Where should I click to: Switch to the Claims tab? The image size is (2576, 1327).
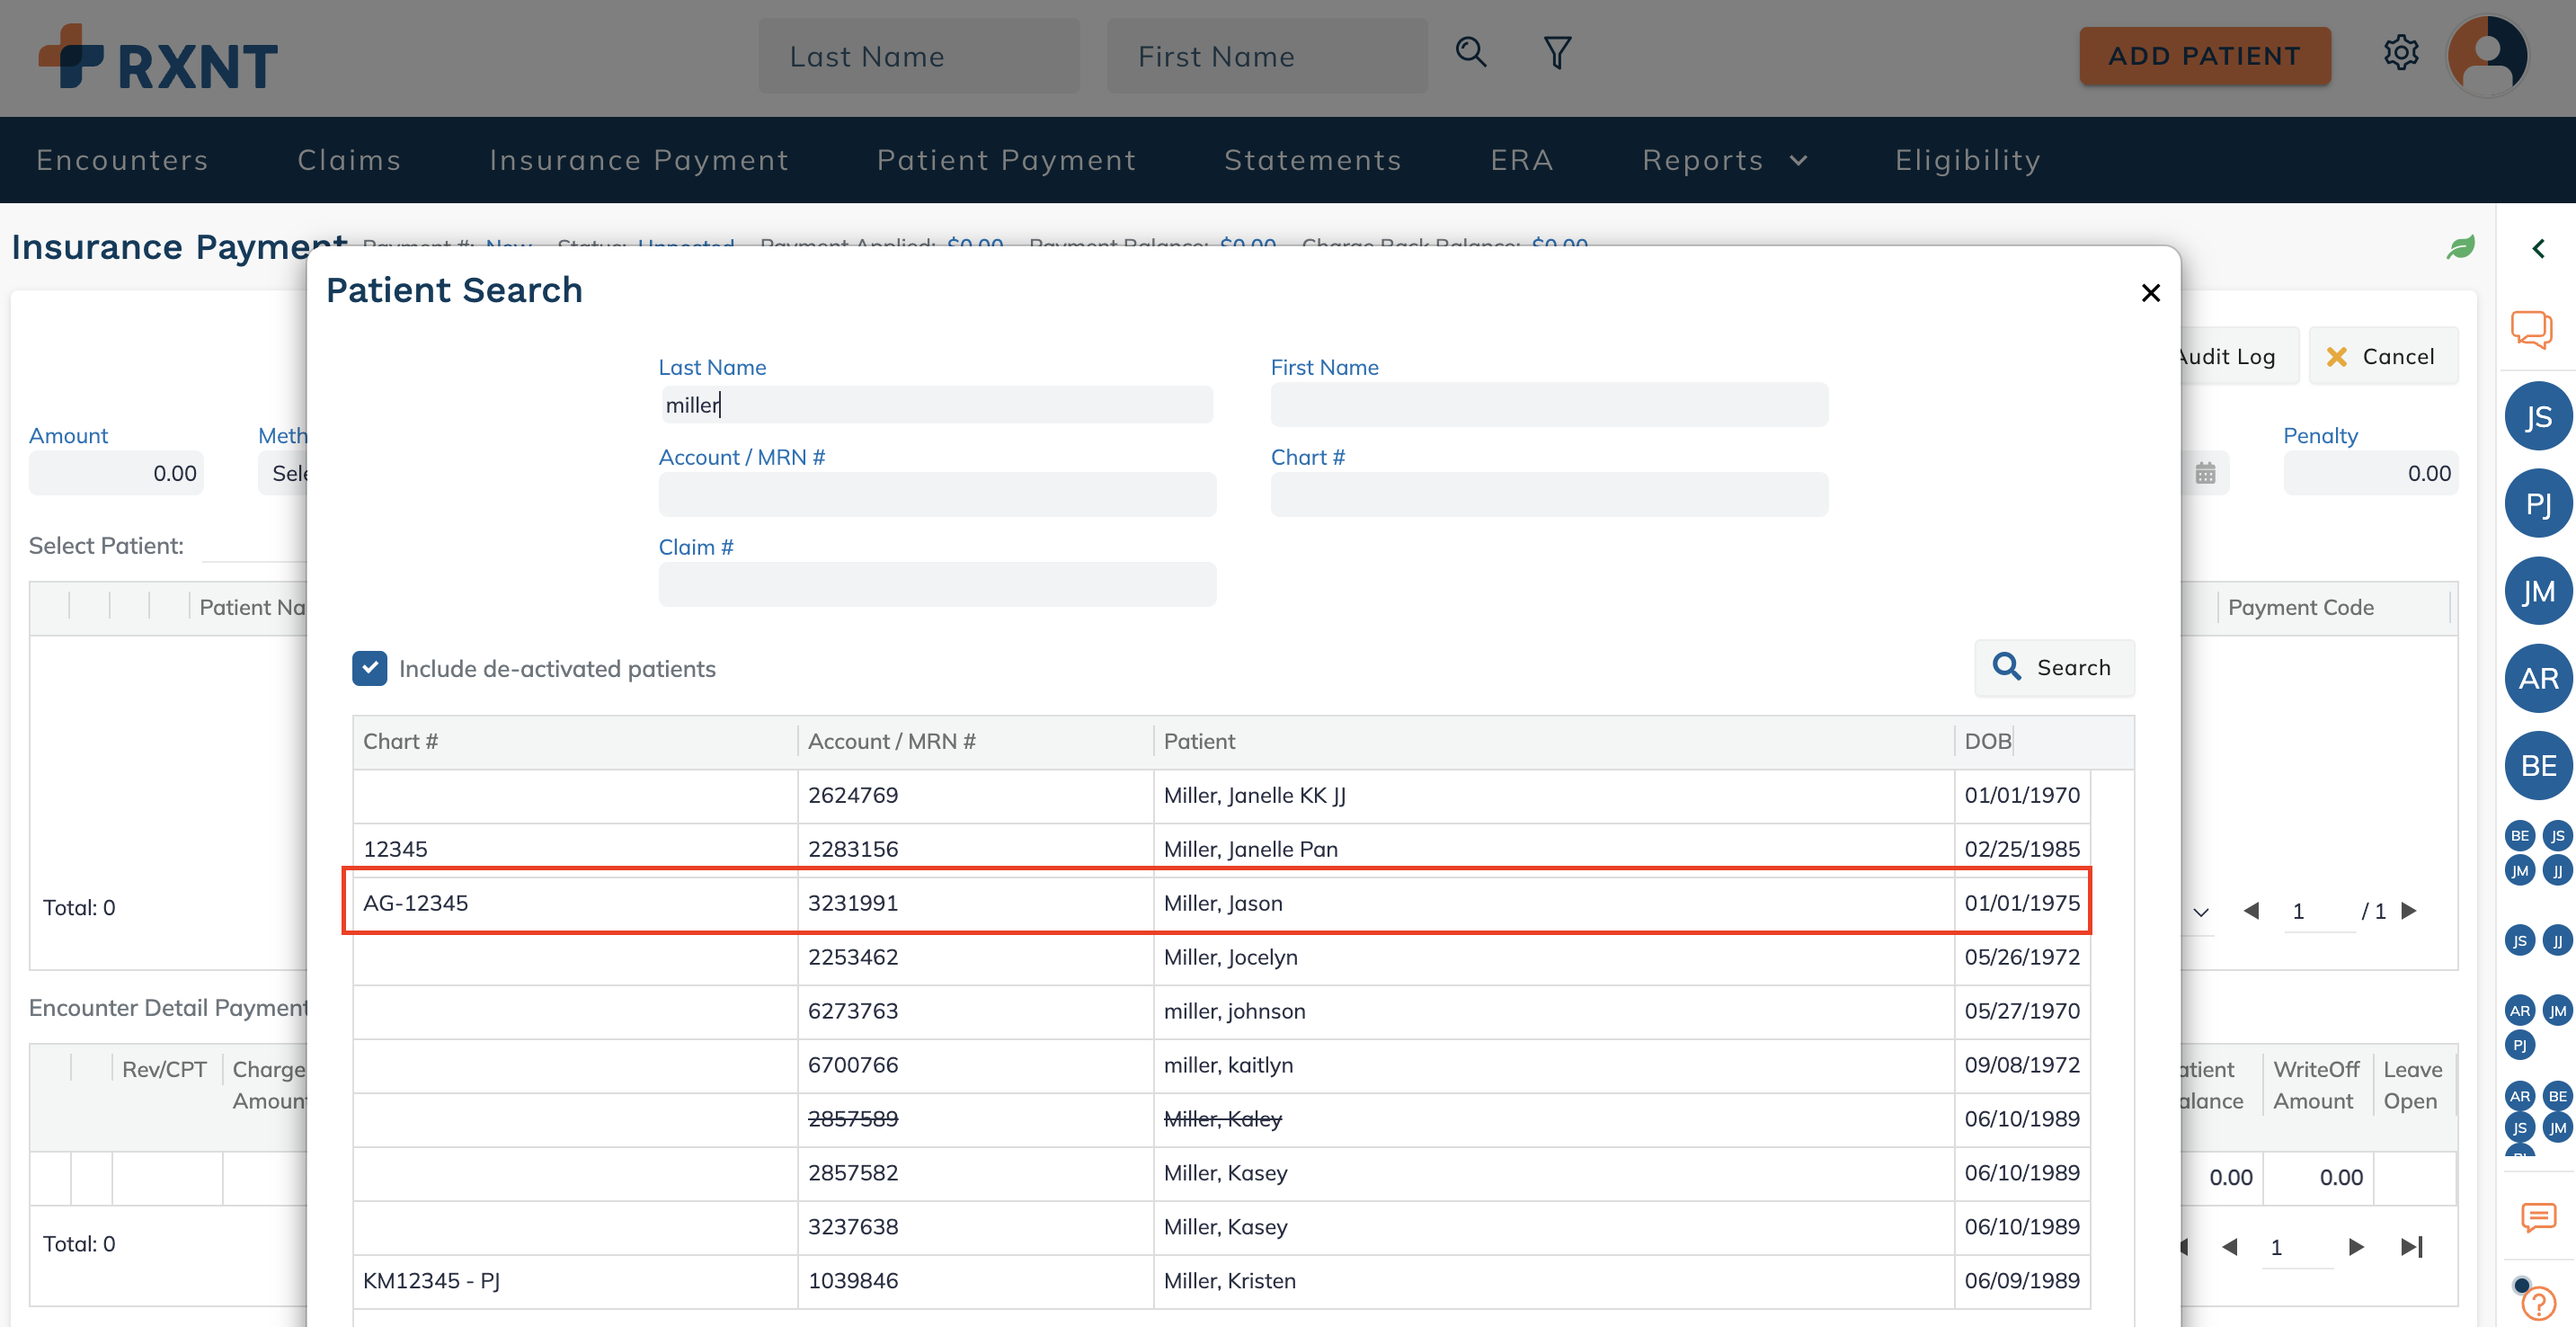point(349,159)
